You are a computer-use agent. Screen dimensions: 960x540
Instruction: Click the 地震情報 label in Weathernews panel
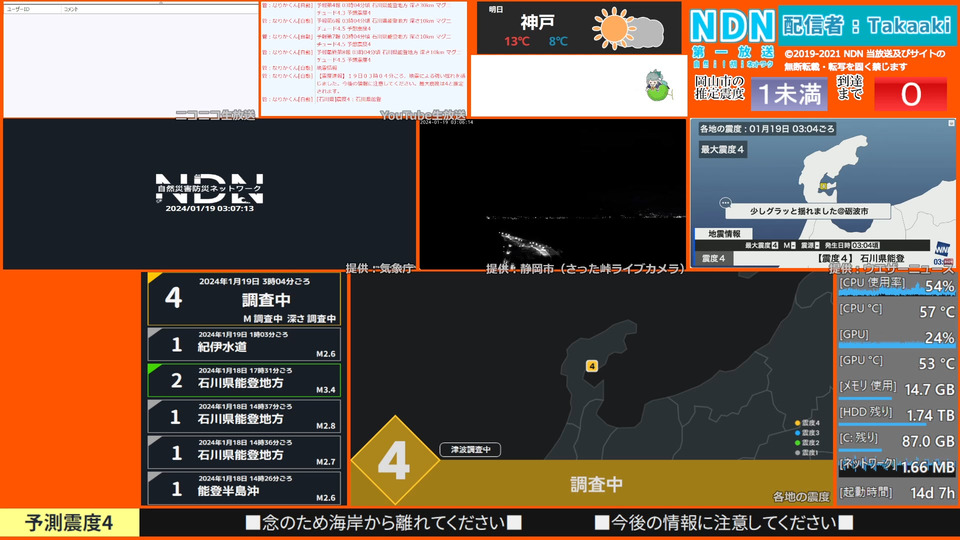pyautogui.click(x=724, y=233)
